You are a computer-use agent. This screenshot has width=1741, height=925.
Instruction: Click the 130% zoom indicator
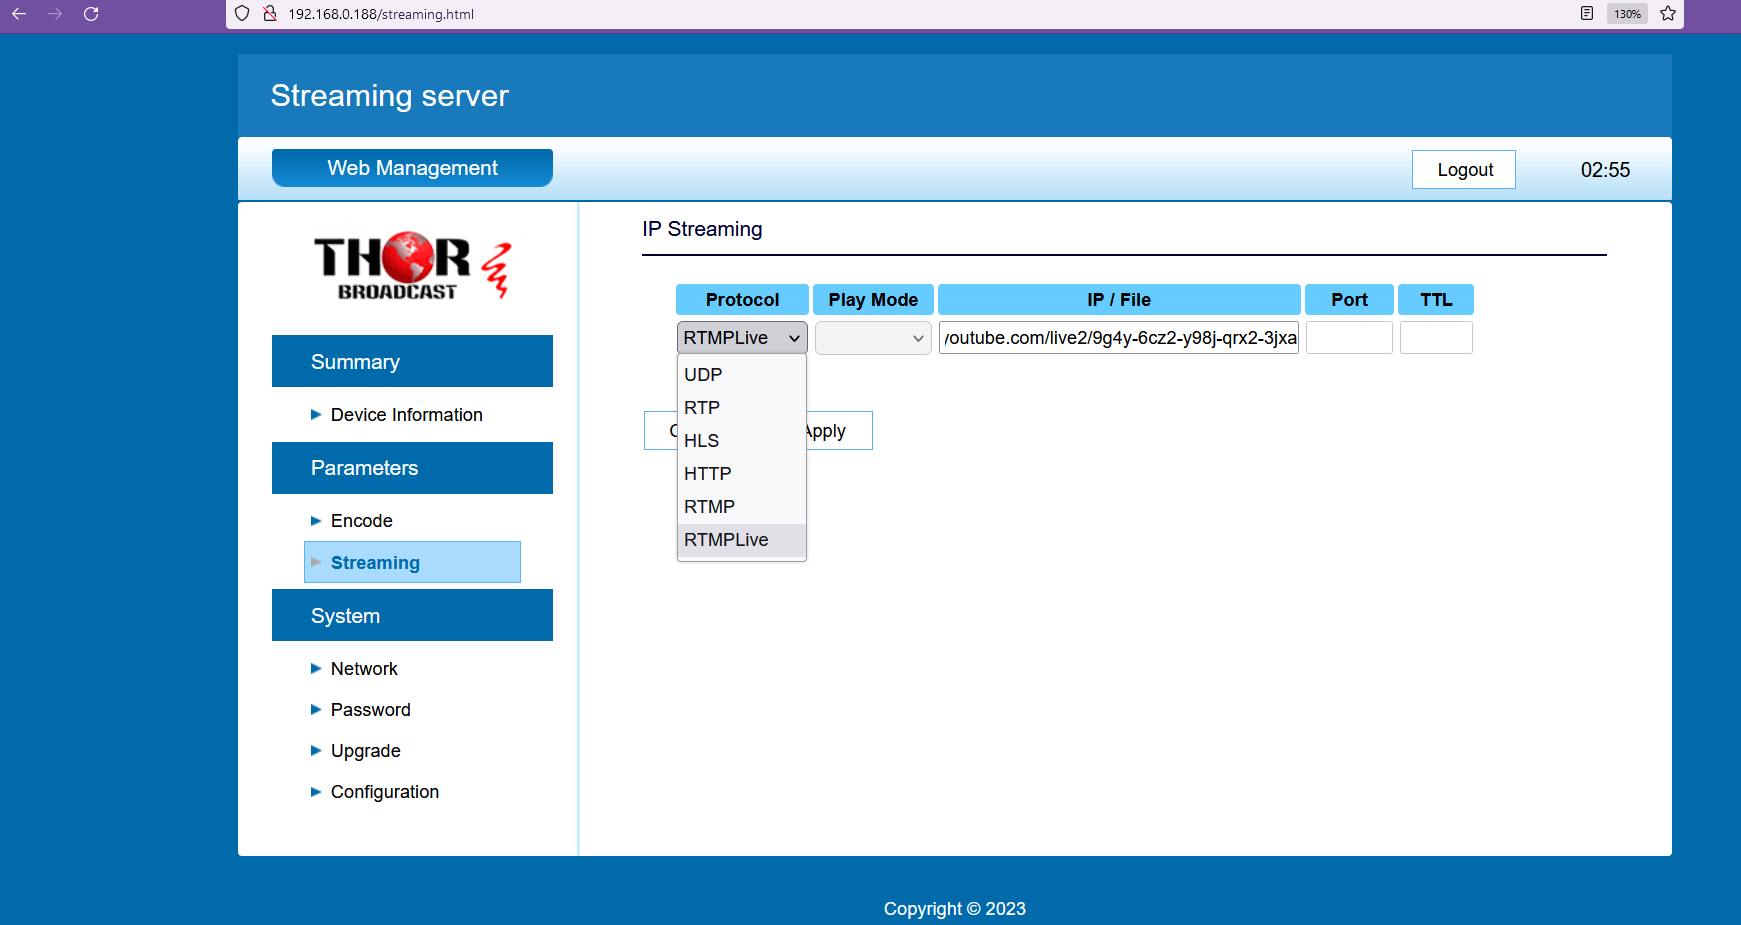pos(1627,14)
